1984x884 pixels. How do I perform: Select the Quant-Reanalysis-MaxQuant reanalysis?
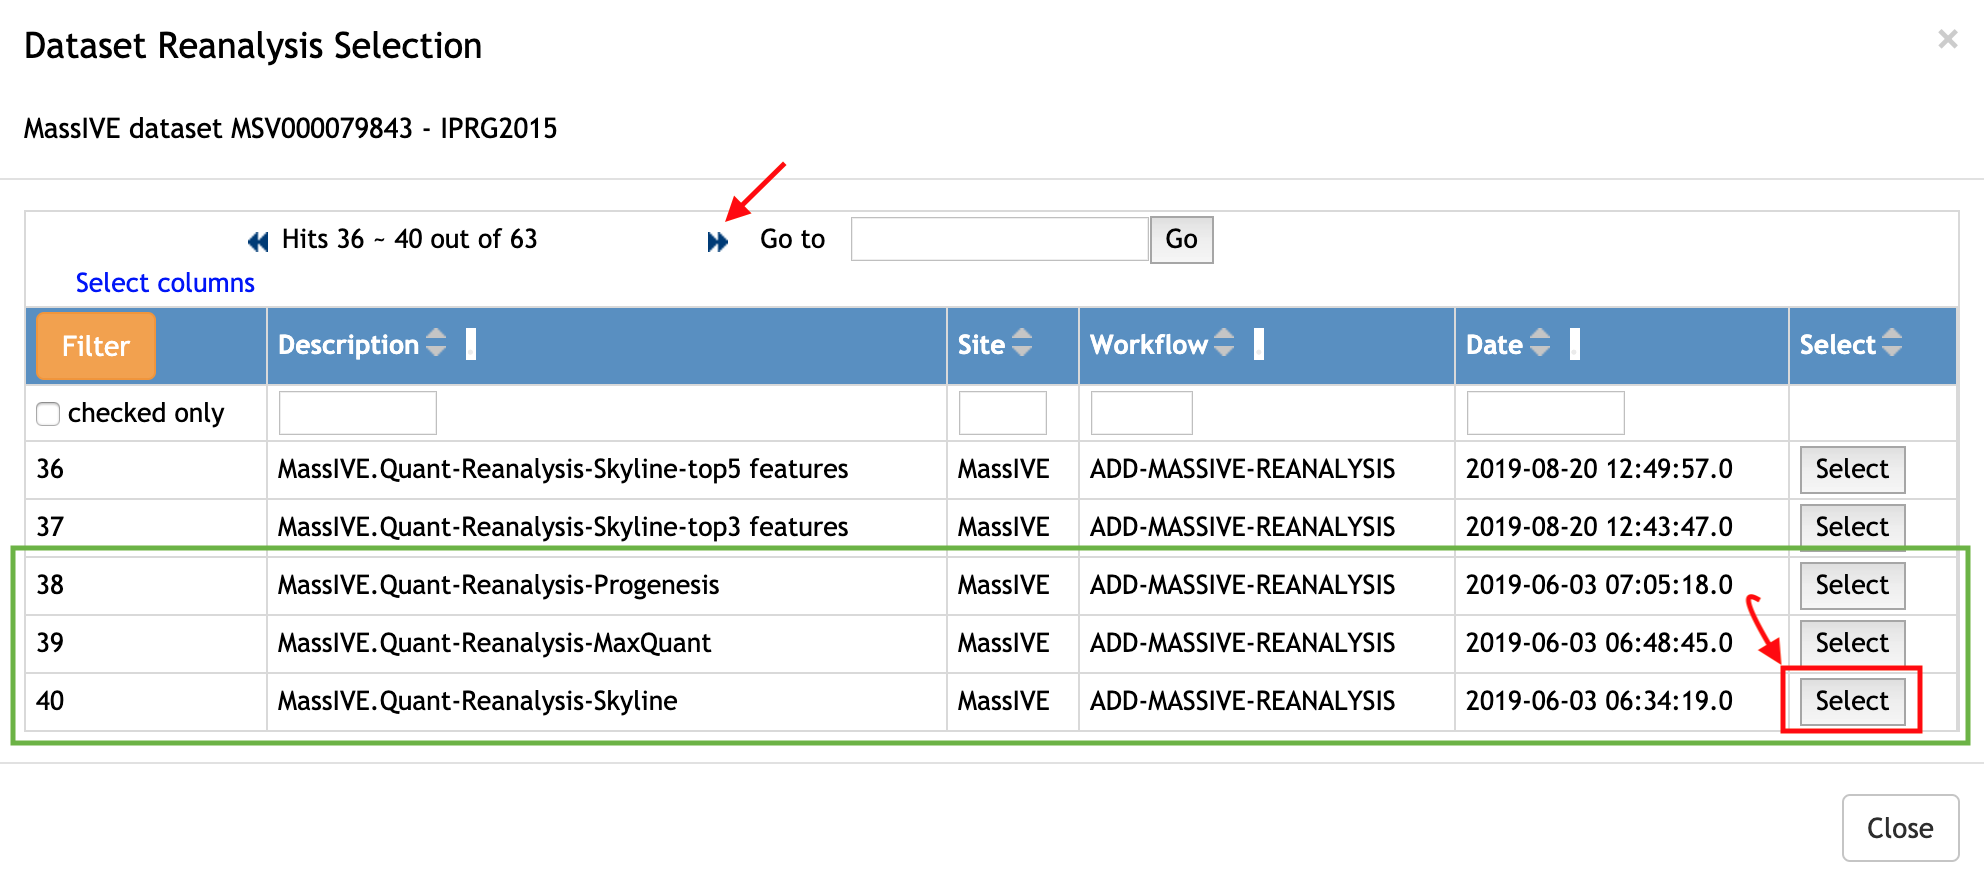[1852, 643]
